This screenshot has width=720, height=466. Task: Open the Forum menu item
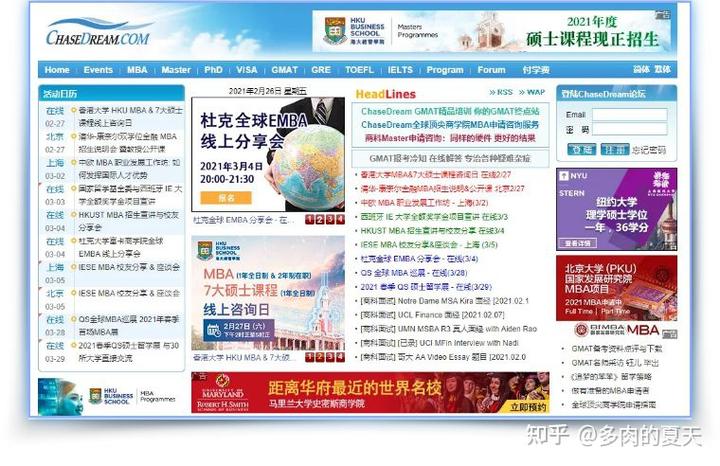491,70
